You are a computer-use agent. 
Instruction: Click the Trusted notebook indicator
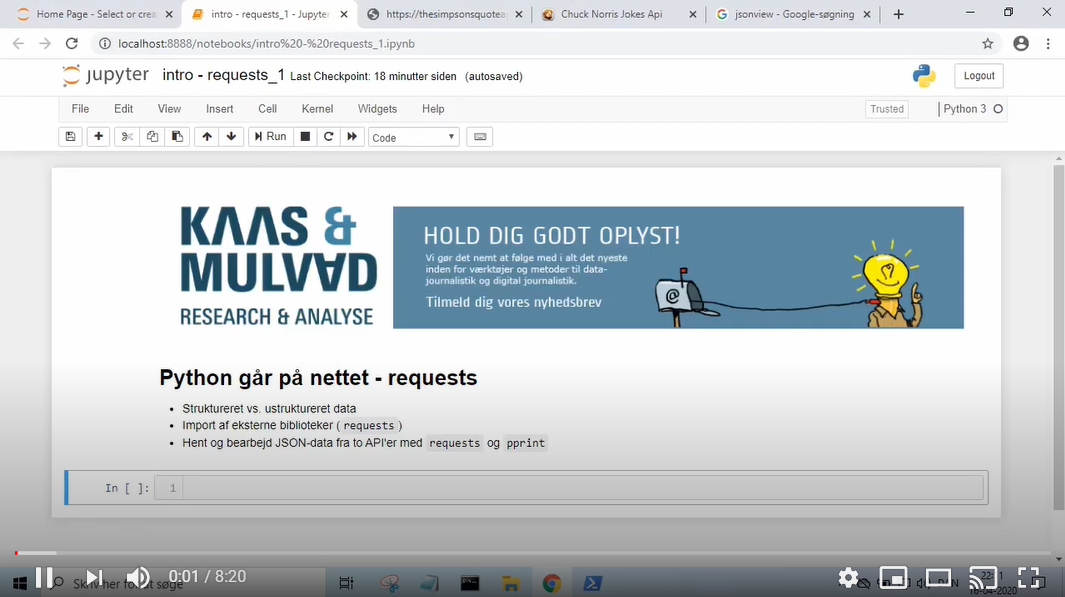point(887,109)
